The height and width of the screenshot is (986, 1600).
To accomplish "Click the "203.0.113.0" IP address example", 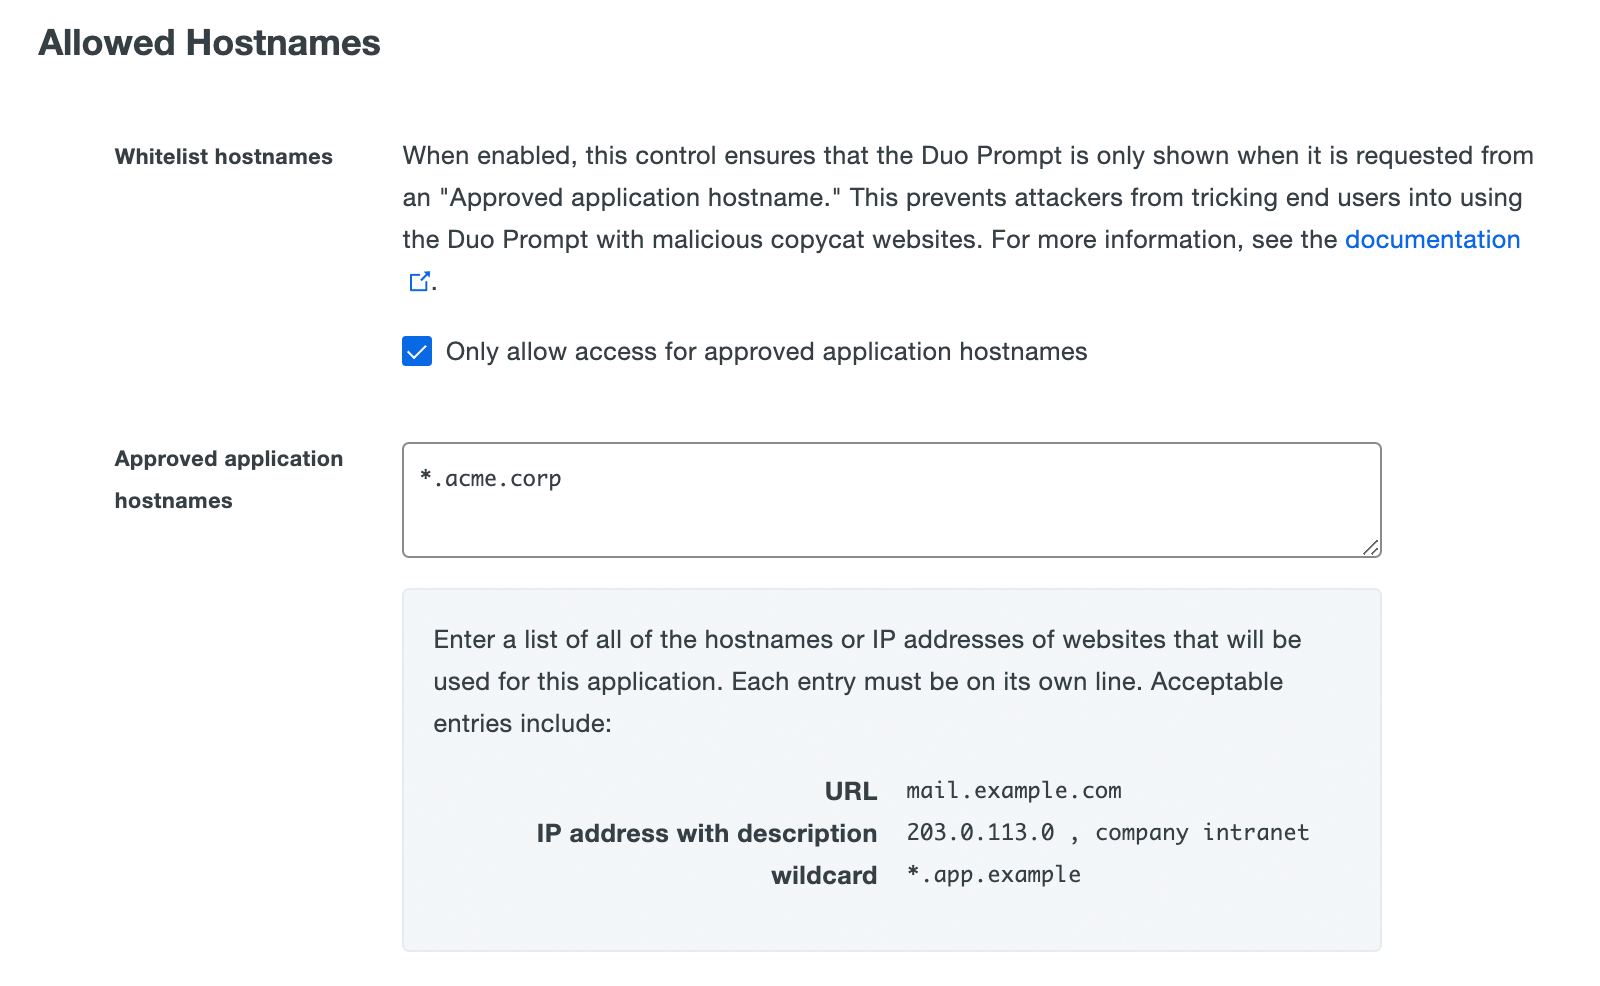I will point(981,832).
